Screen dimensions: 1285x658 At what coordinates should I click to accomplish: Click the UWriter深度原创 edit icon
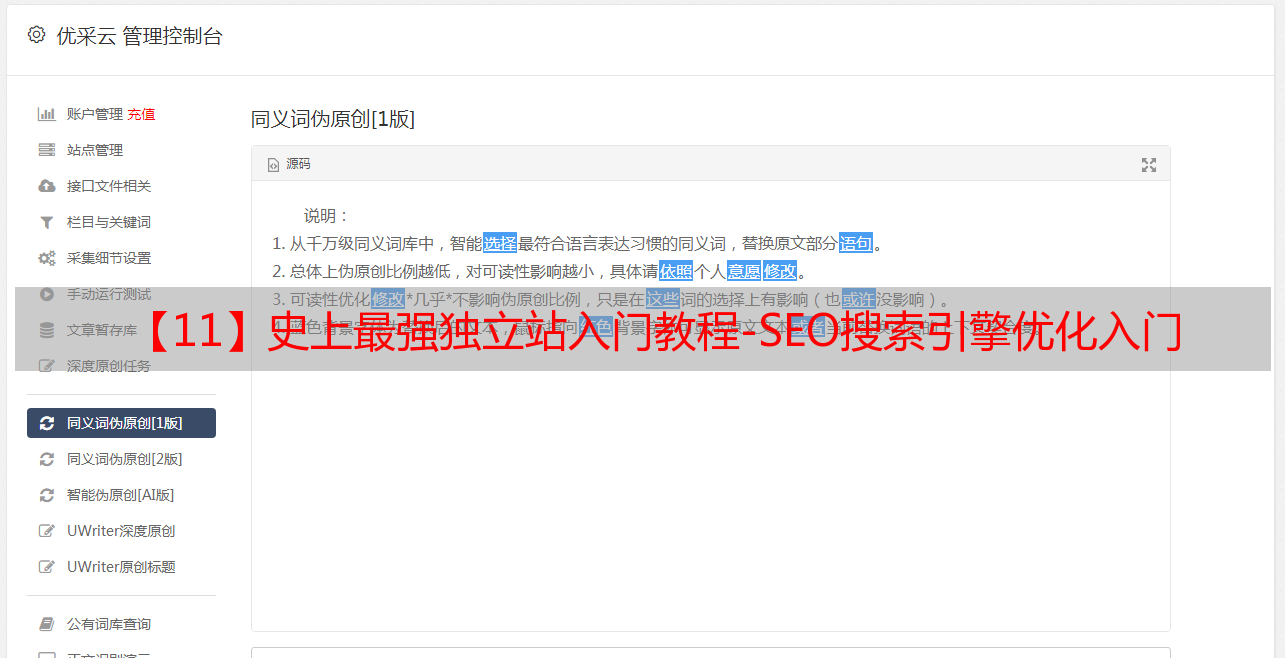(x=46, y=531)
